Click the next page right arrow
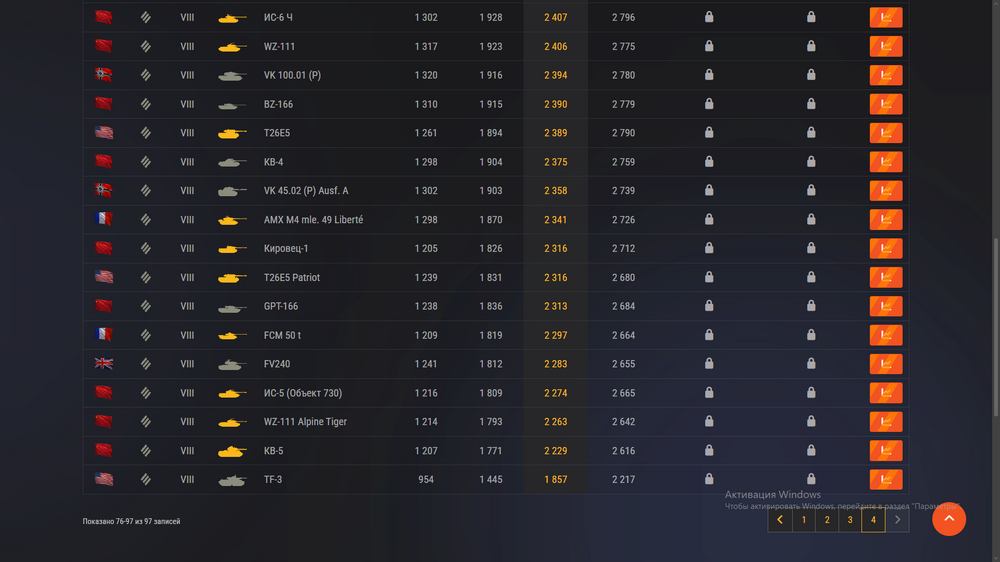This screenshot has height=562, width=1000. [897, 520]
